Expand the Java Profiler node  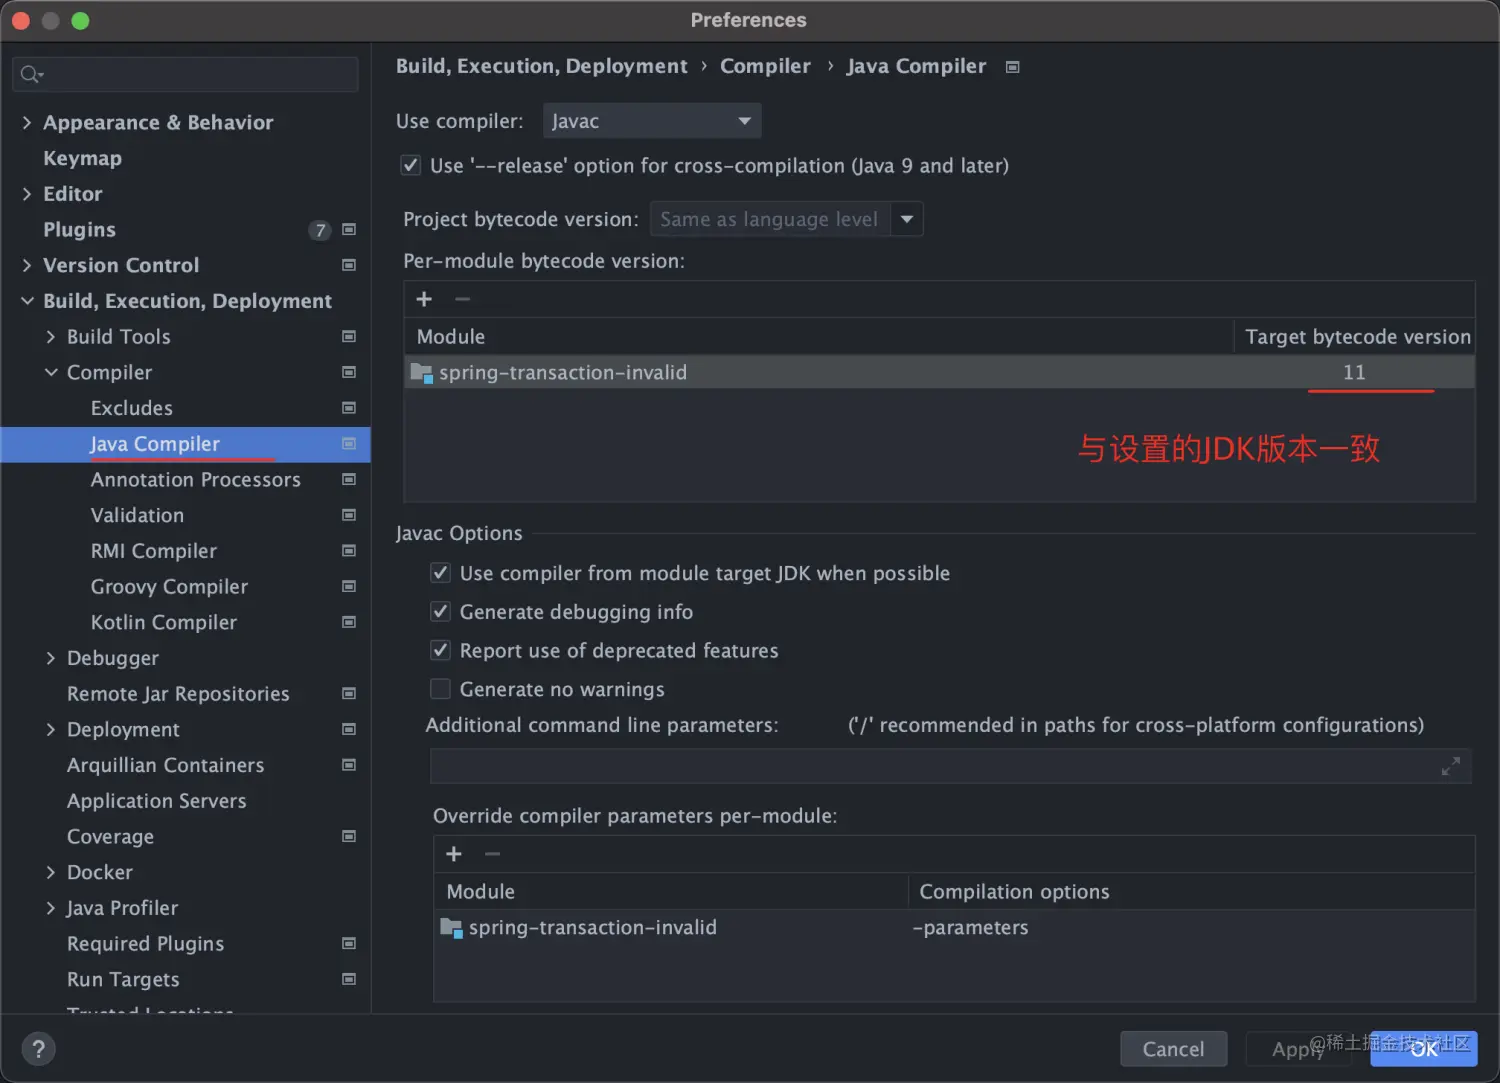[51, 908]
